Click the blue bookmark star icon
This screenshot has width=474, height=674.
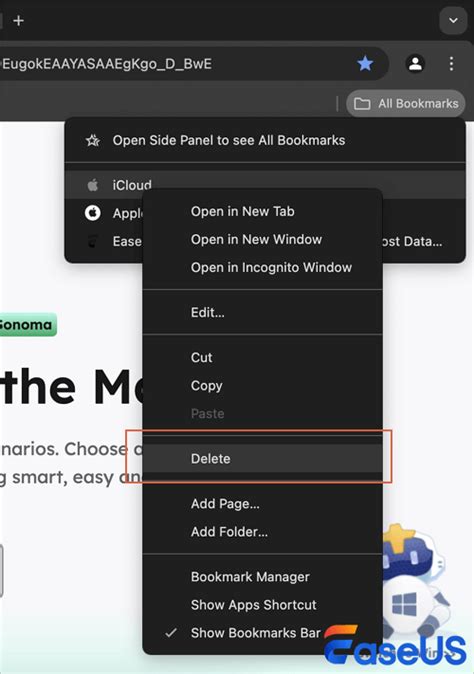tap(365, 64)
